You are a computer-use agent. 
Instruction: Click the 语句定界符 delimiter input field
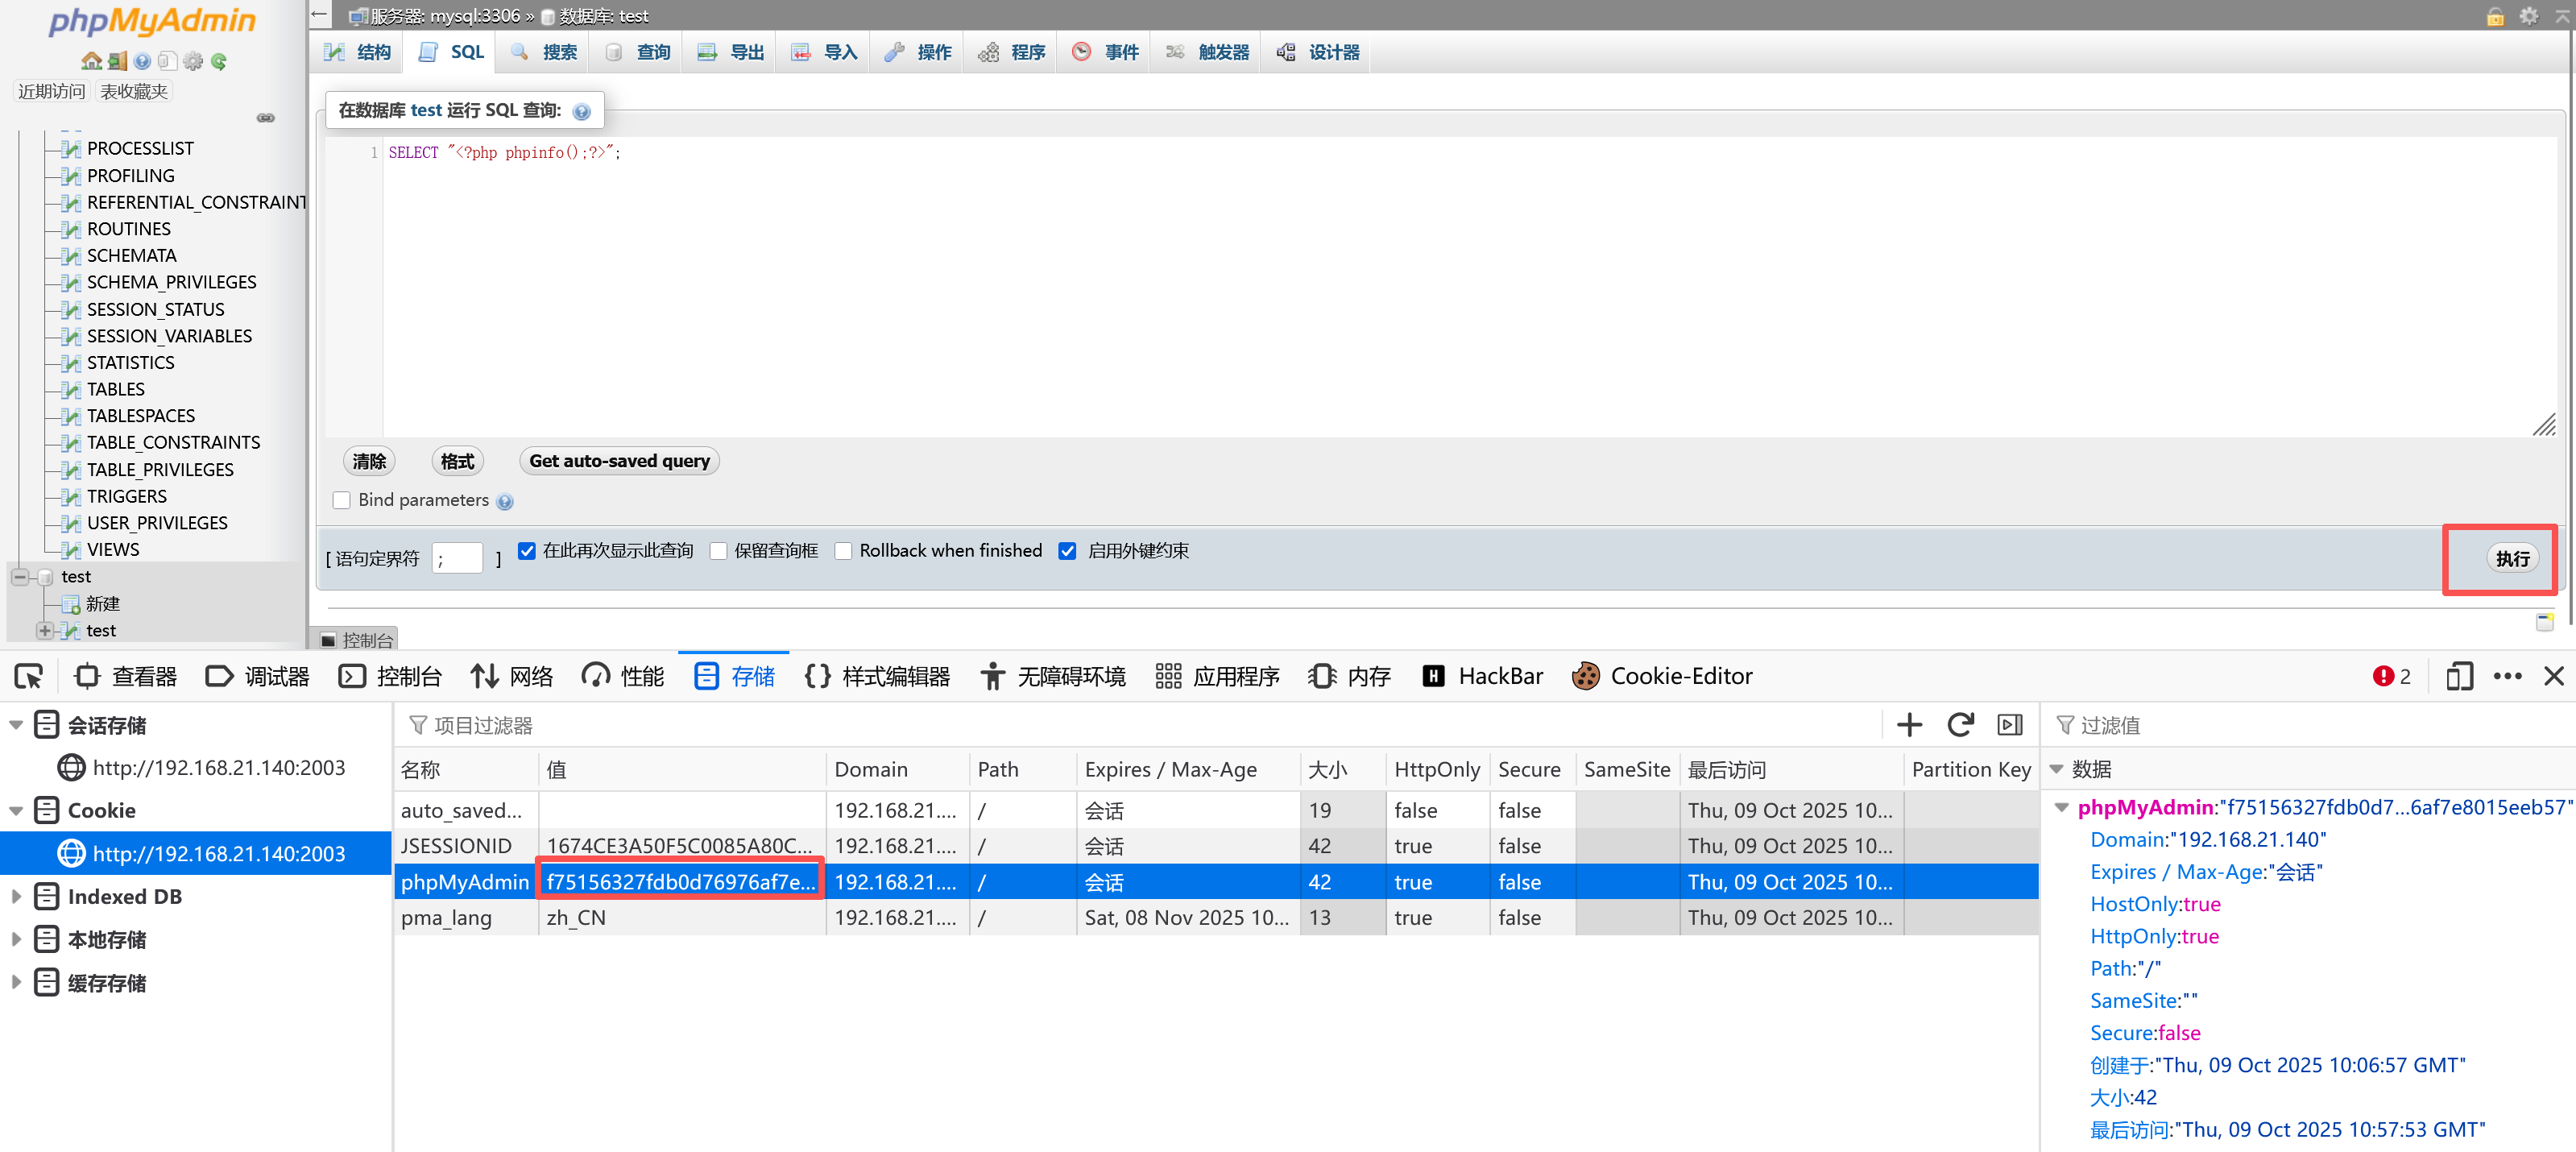[457, 558]
